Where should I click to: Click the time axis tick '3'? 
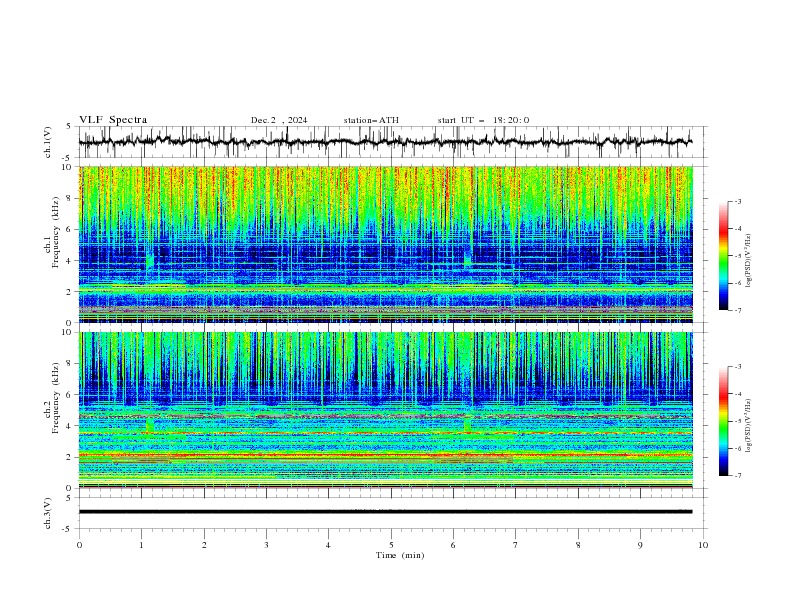click(266, 545)
